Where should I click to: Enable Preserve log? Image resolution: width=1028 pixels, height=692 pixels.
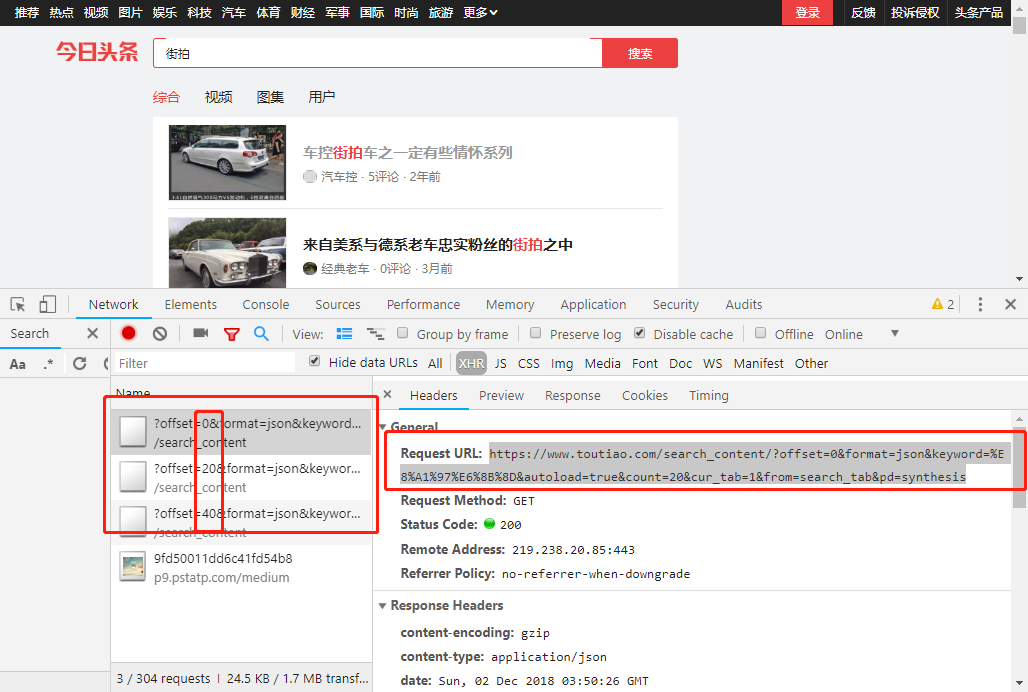coord(536,334)
